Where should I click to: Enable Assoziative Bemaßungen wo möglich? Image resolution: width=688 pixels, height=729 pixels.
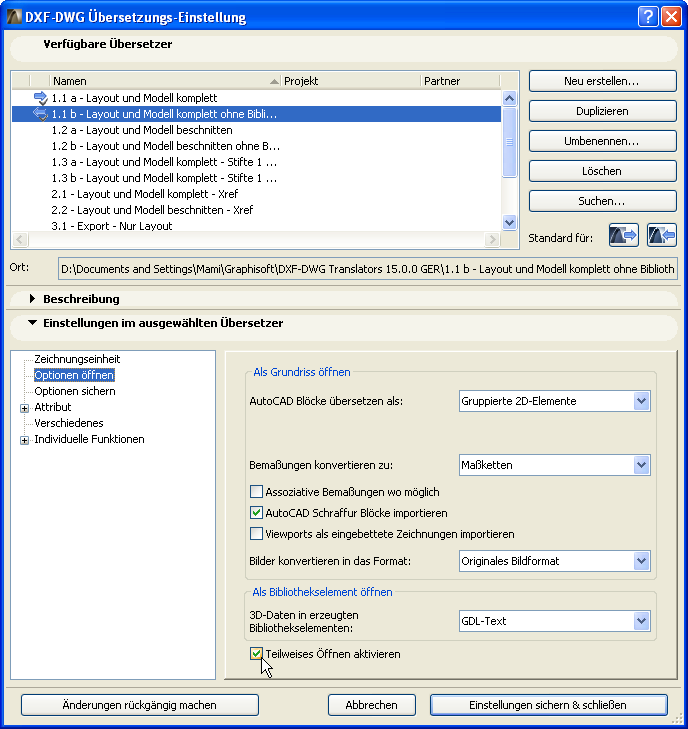click(256, 491)
